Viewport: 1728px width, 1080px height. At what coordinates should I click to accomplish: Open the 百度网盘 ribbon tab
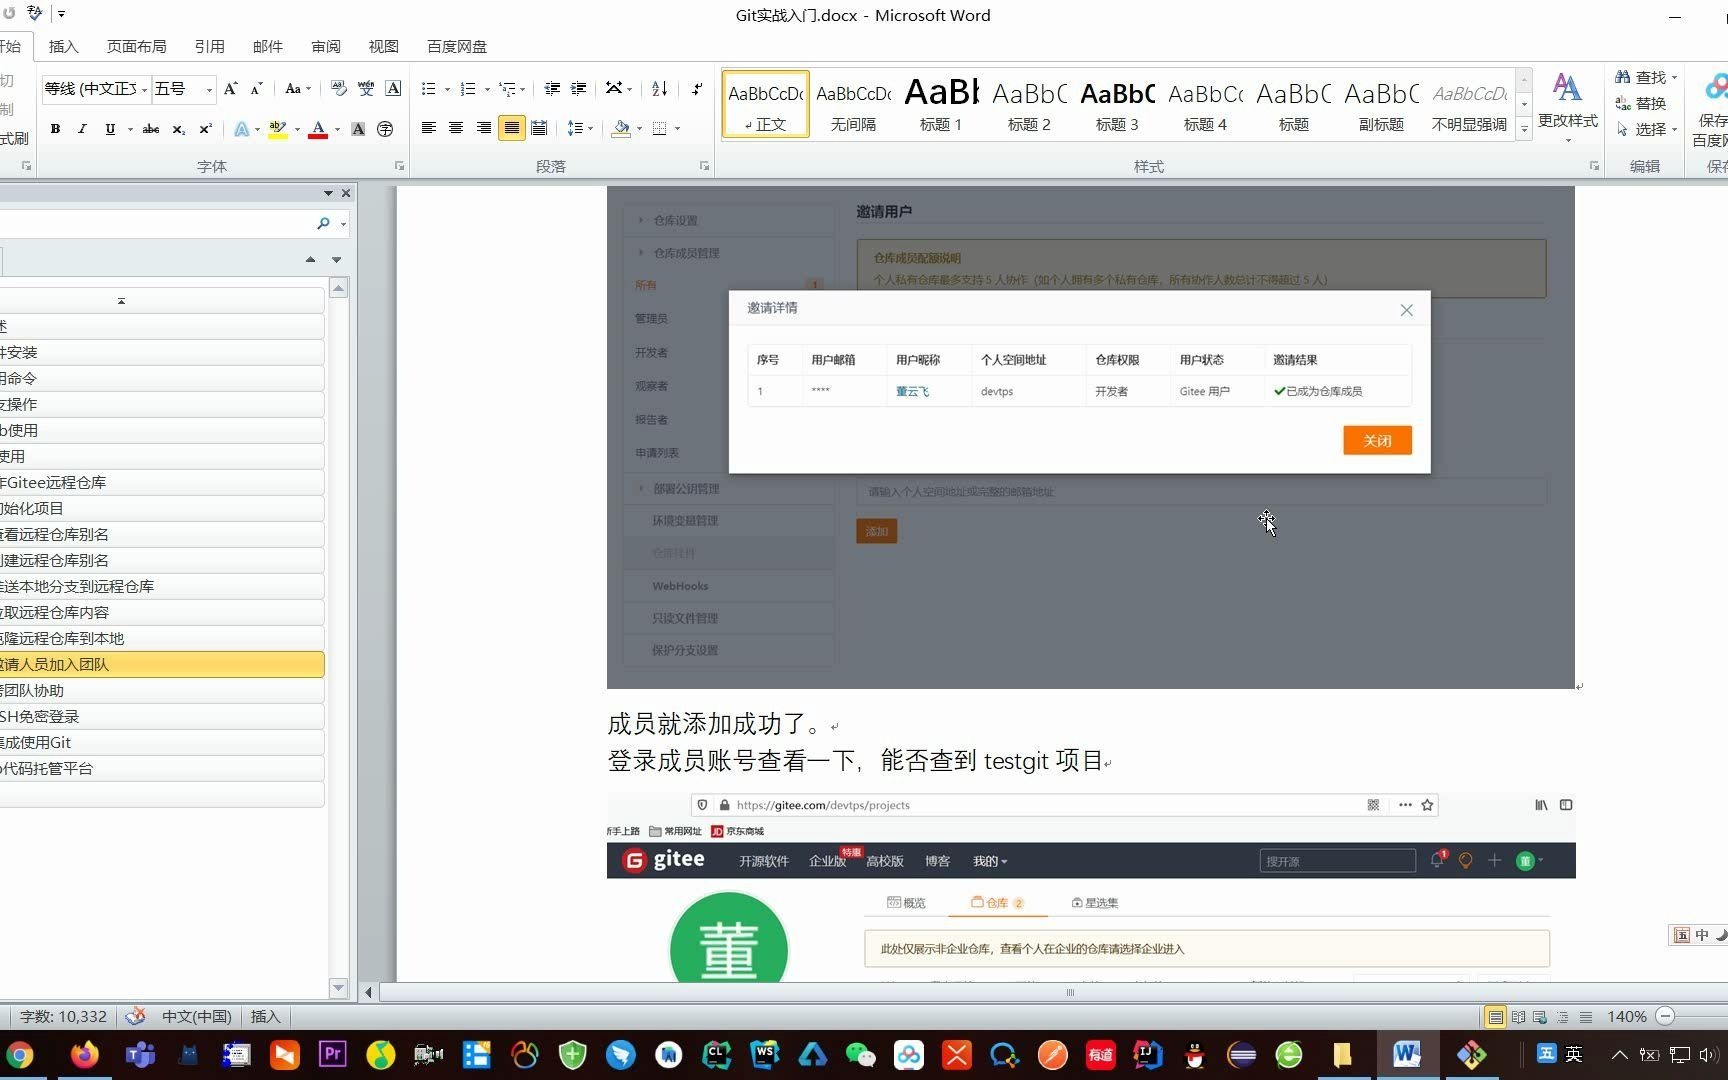[x=456, y=46]
